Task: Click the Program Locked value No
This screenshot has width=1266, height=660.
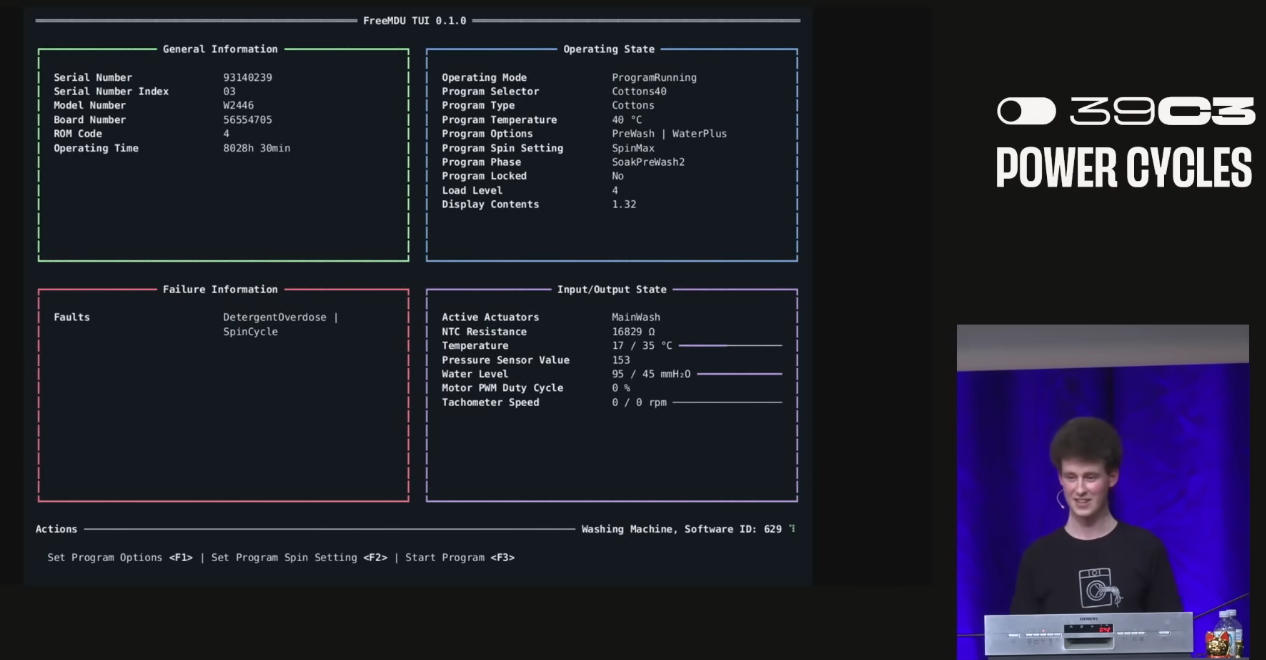Action: pyautogui.click(x=618, y=176)
